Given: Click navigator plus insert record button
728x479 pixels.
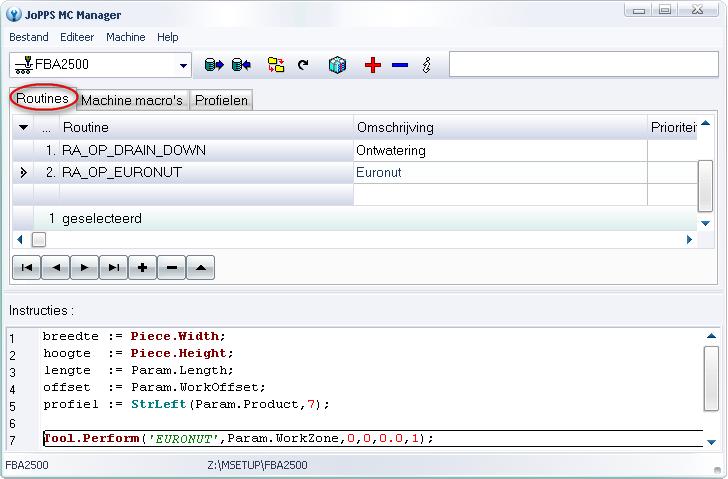Looking at the screenshot, I should 143,267.
